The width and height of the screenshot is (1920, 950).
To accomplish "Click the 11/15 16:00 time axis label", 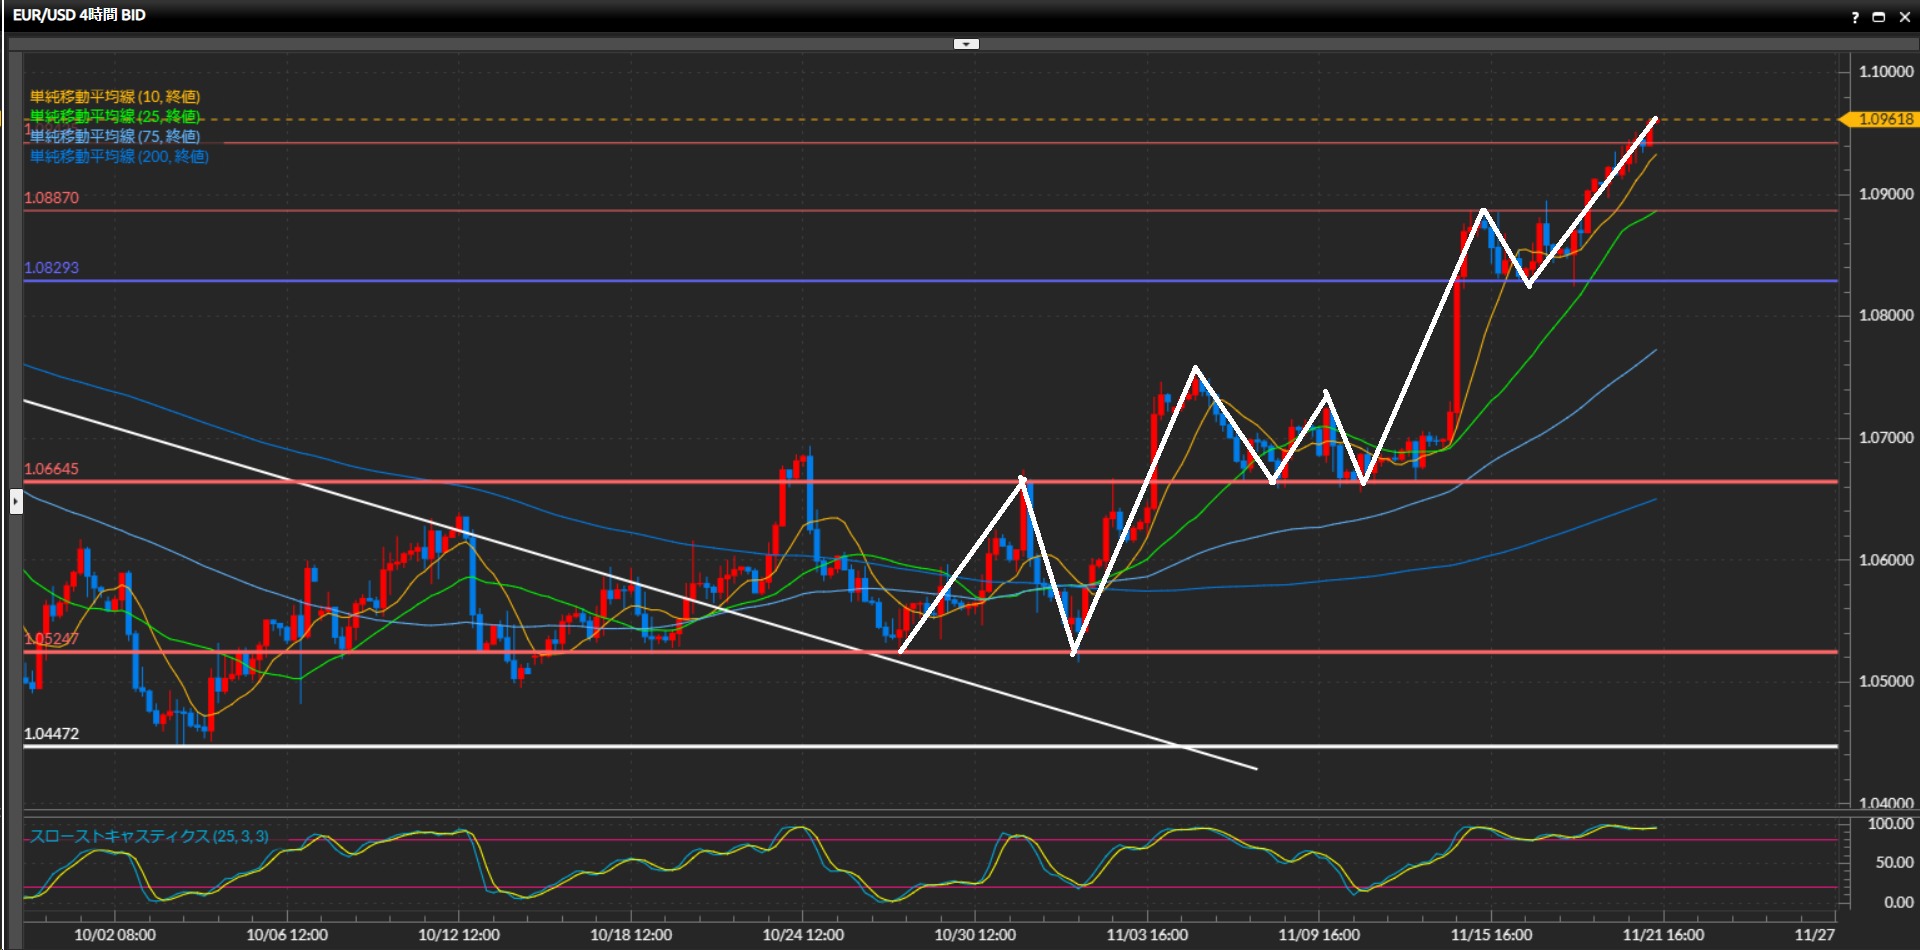I will click(x=1491, y=935).
